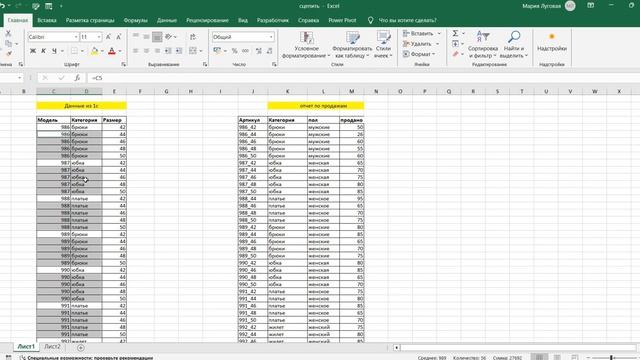Screen dimensions: 640x360
Task: Open Sort and Filter (Сортировка и фильтр)
Action: point(482,44)
